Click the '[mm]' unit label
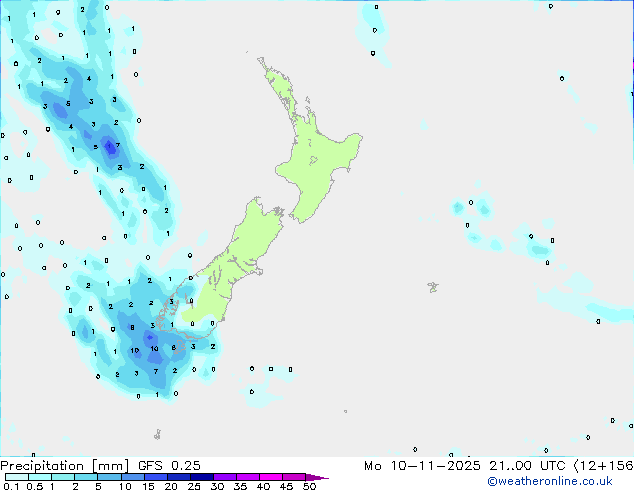Screen dimensions: 634x490 [111, 466]
